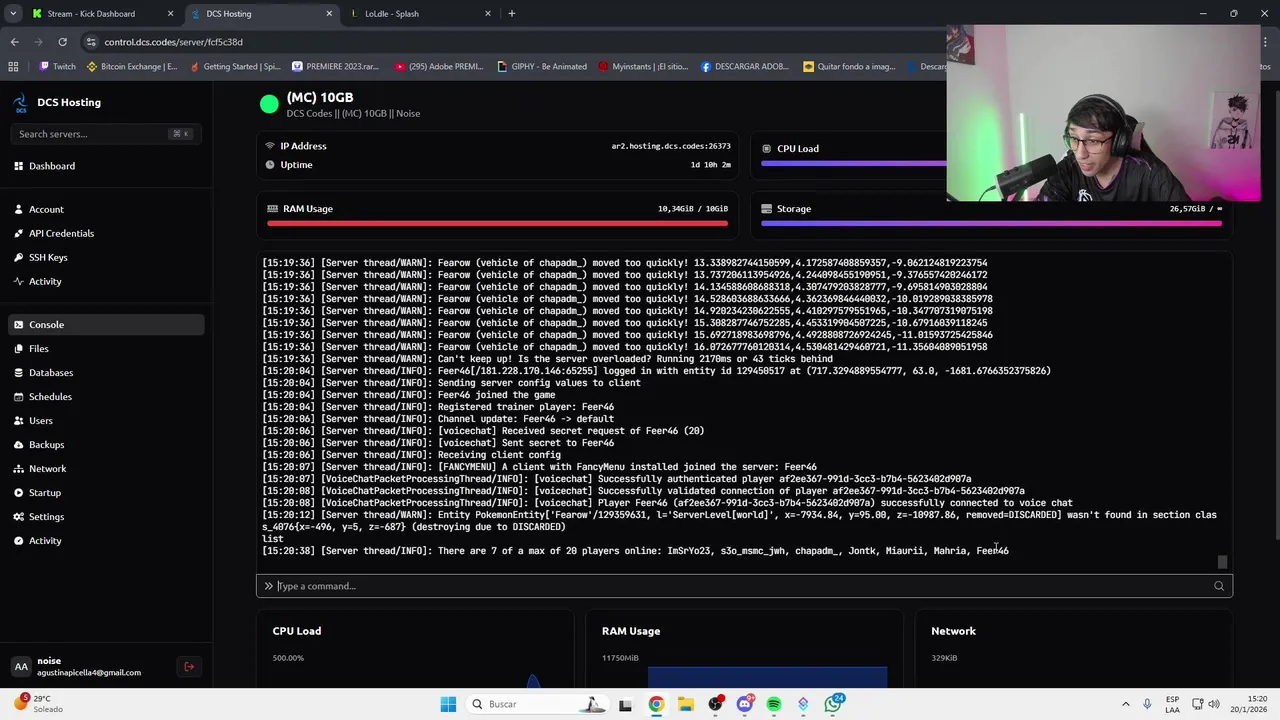1280x720 pixels.
Task: Close the Stream - Kick Dashboard tab
Action: (x=170, y=14)
